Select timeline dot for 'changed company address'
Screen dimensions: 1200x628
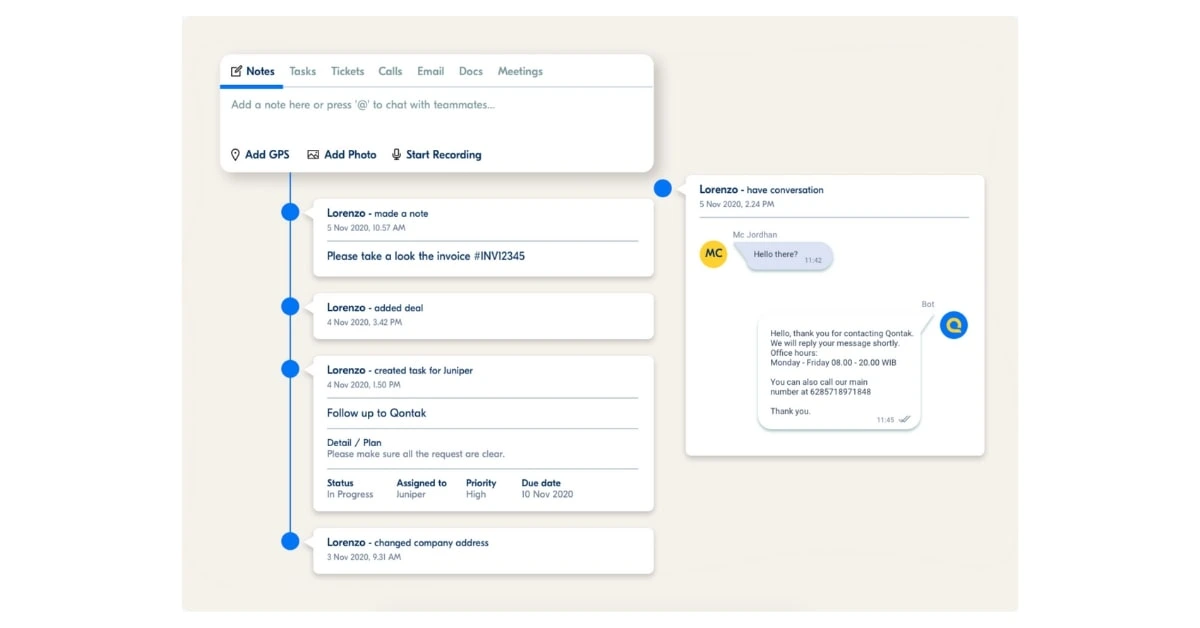click(290, 541)
